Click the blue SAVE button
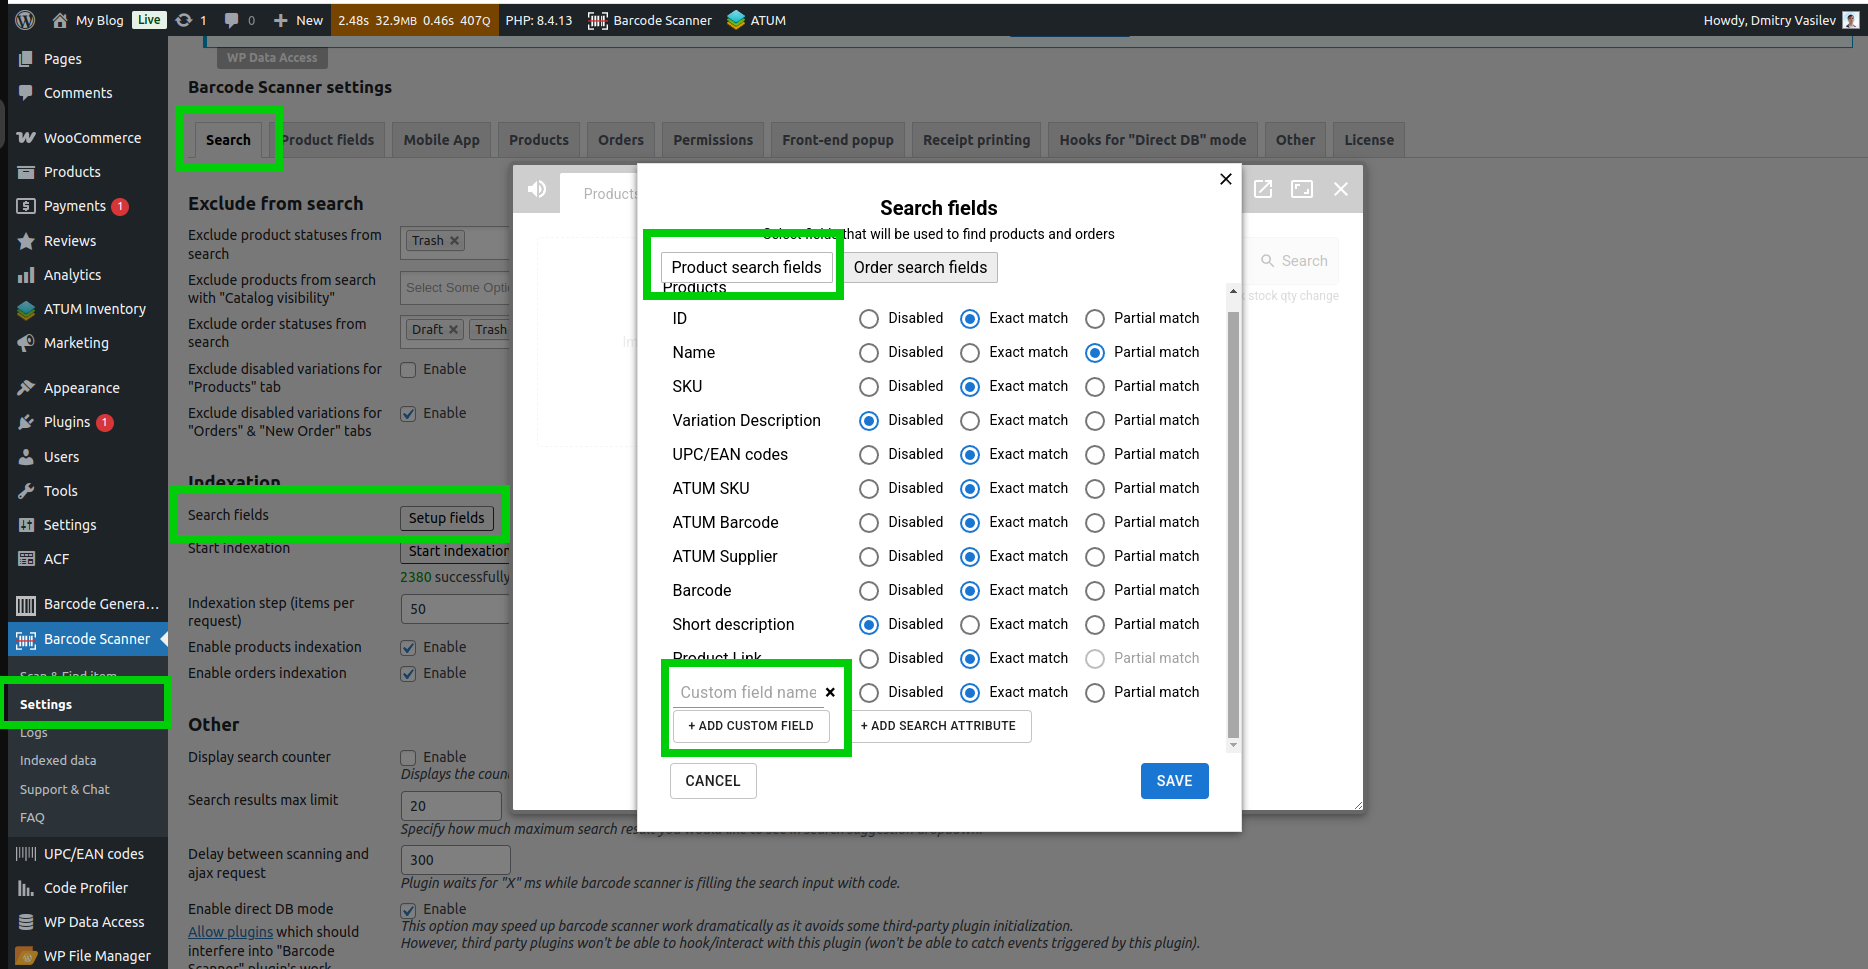Viewport: 1868px width, 969px height. pos(1174,781)
